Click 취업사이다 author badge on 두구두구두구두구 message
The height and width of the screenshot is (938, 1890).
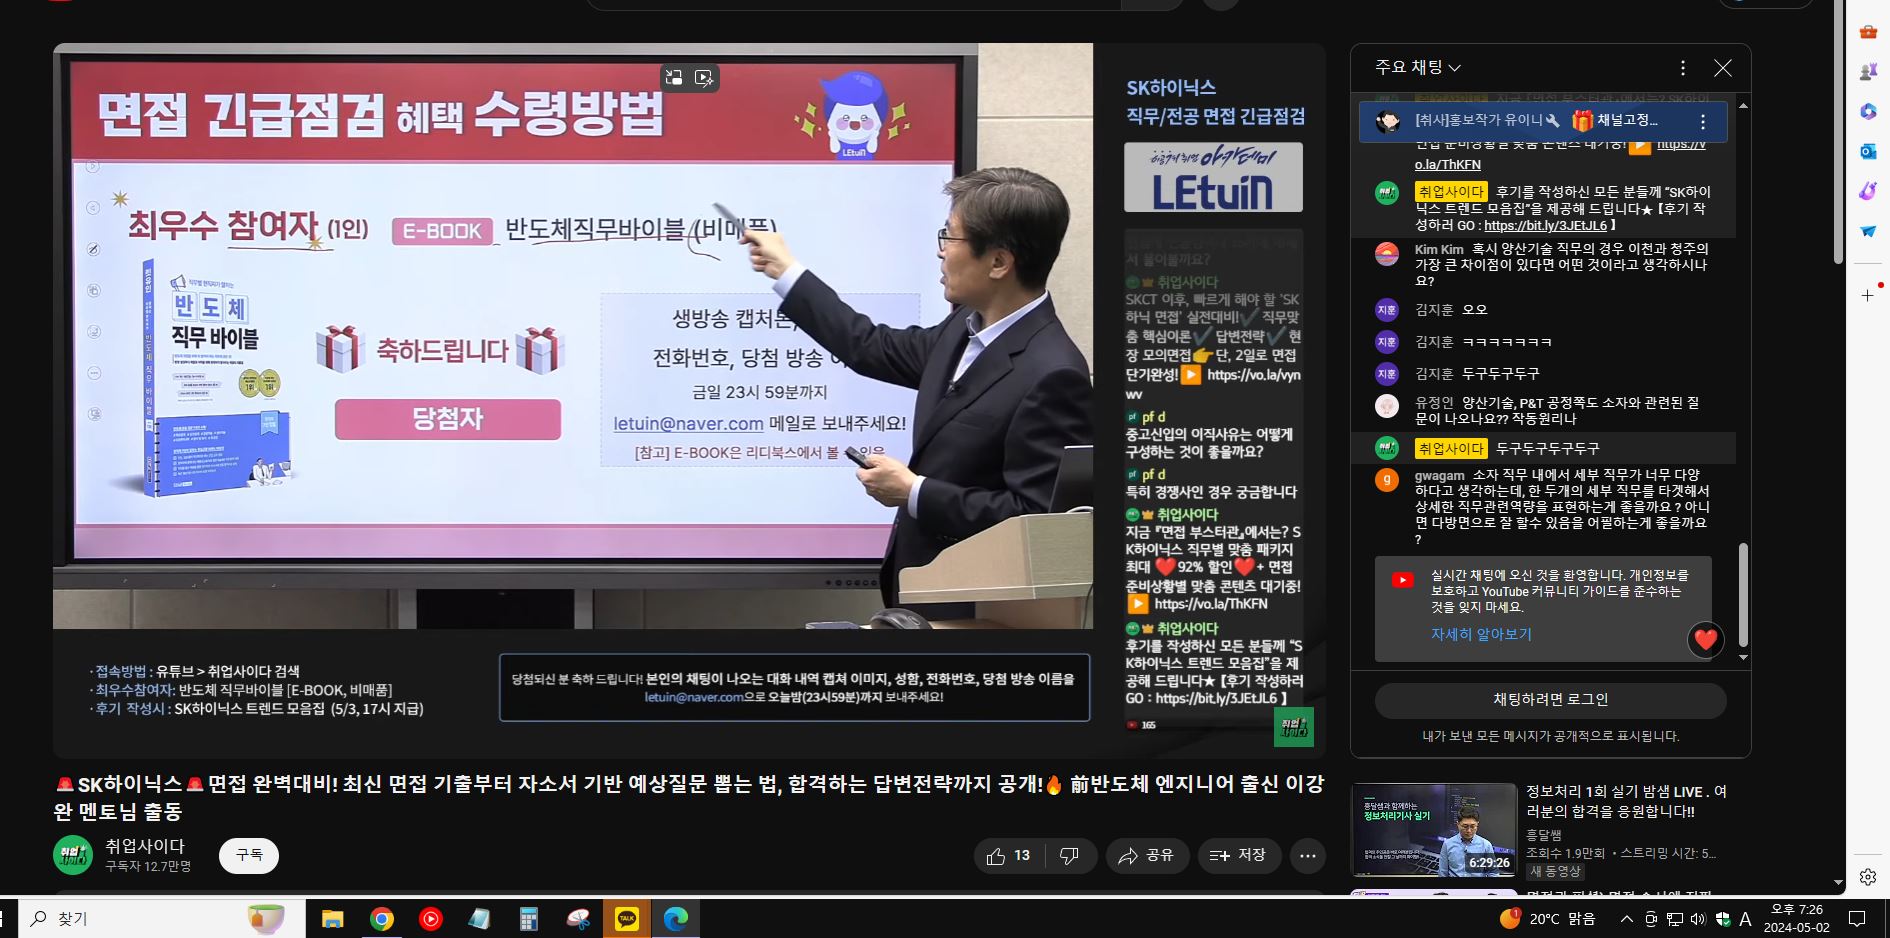pos(1451,449)
